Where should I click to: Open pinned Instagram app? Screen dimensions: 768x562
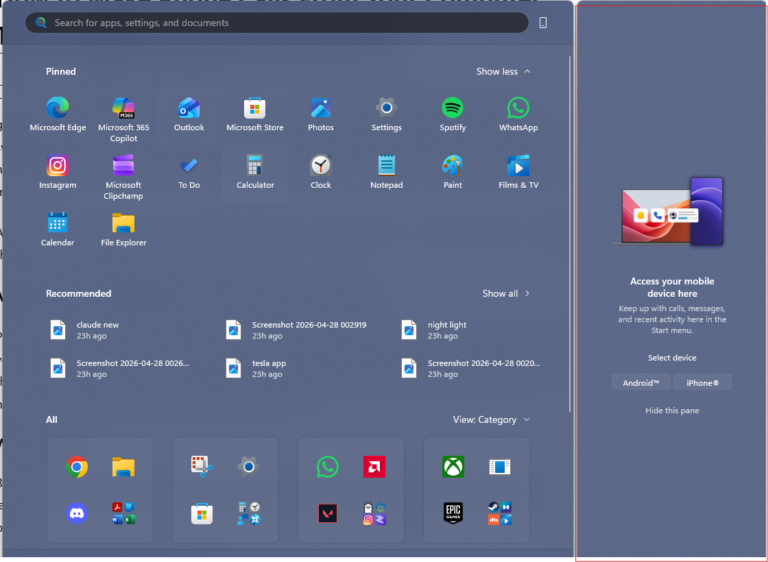coord(58,172)
